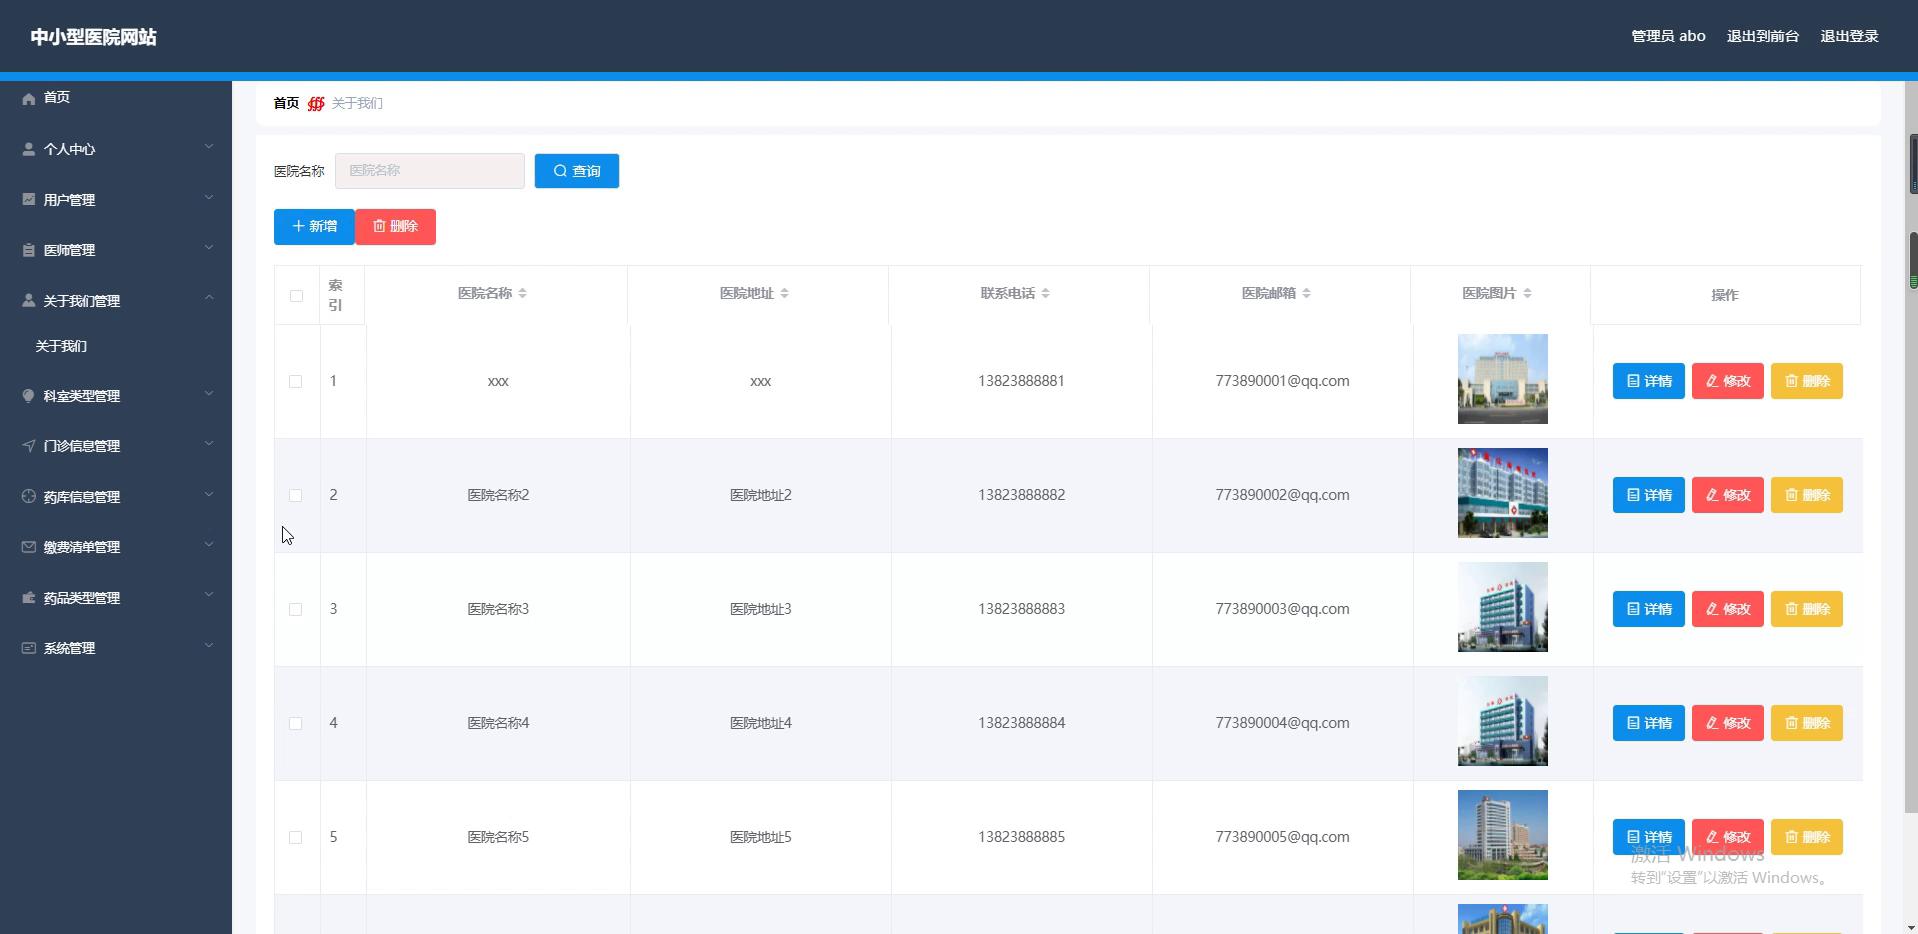Click the 个人中心 user icon
The width and height of the screenshot is (1918, 934).
coord(28,149)
